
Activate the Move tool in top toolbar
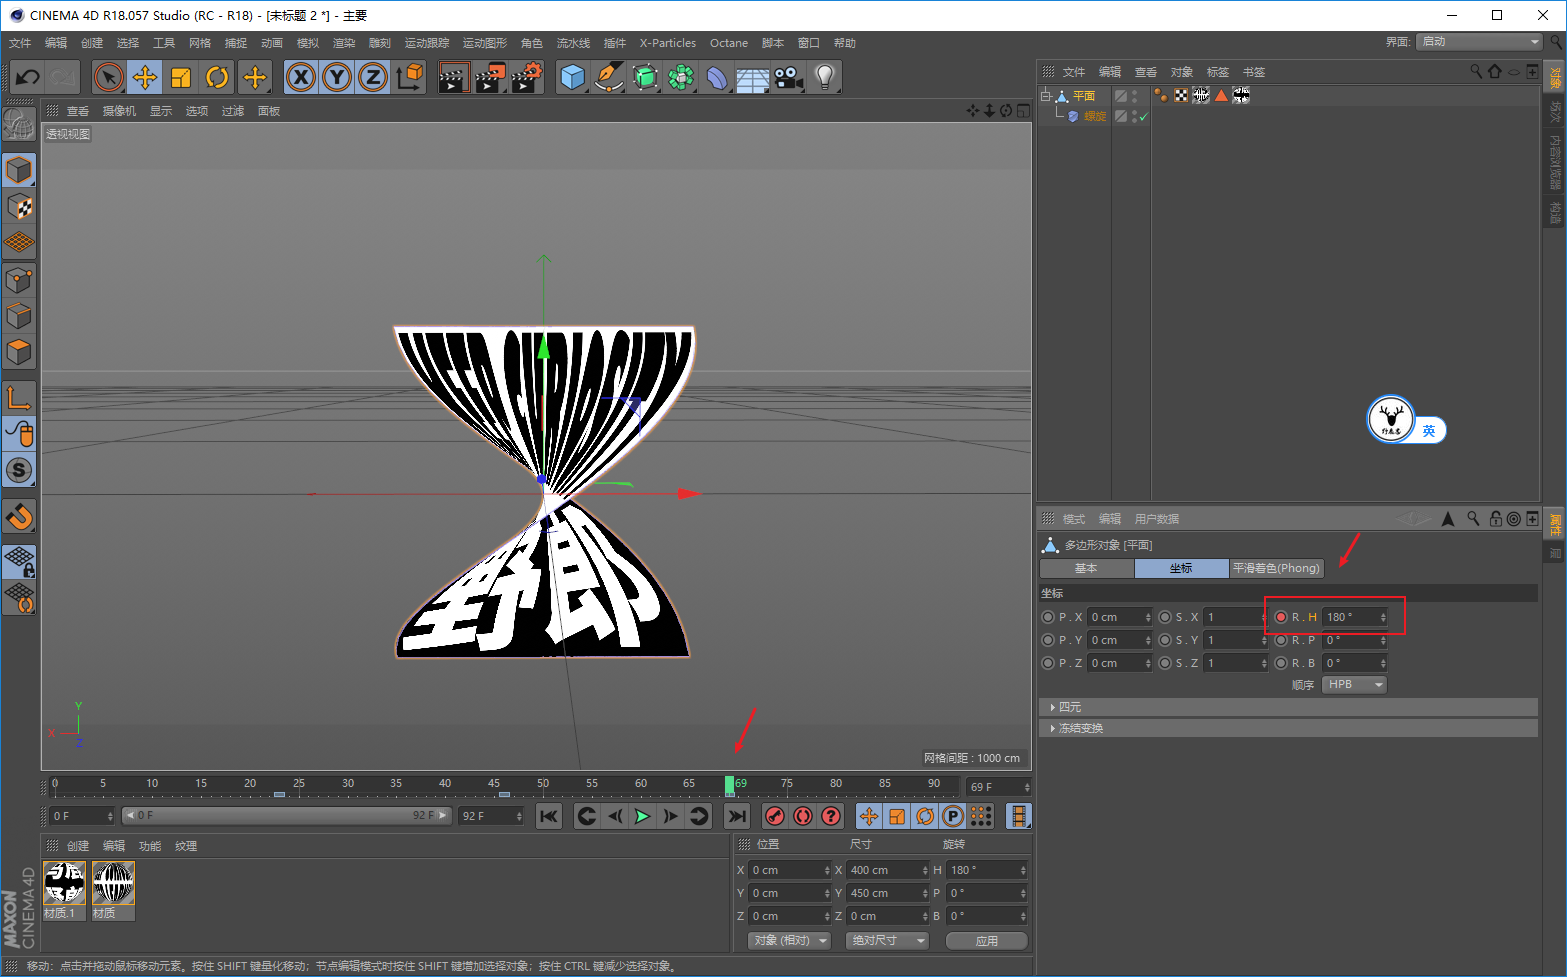[145, 77]
